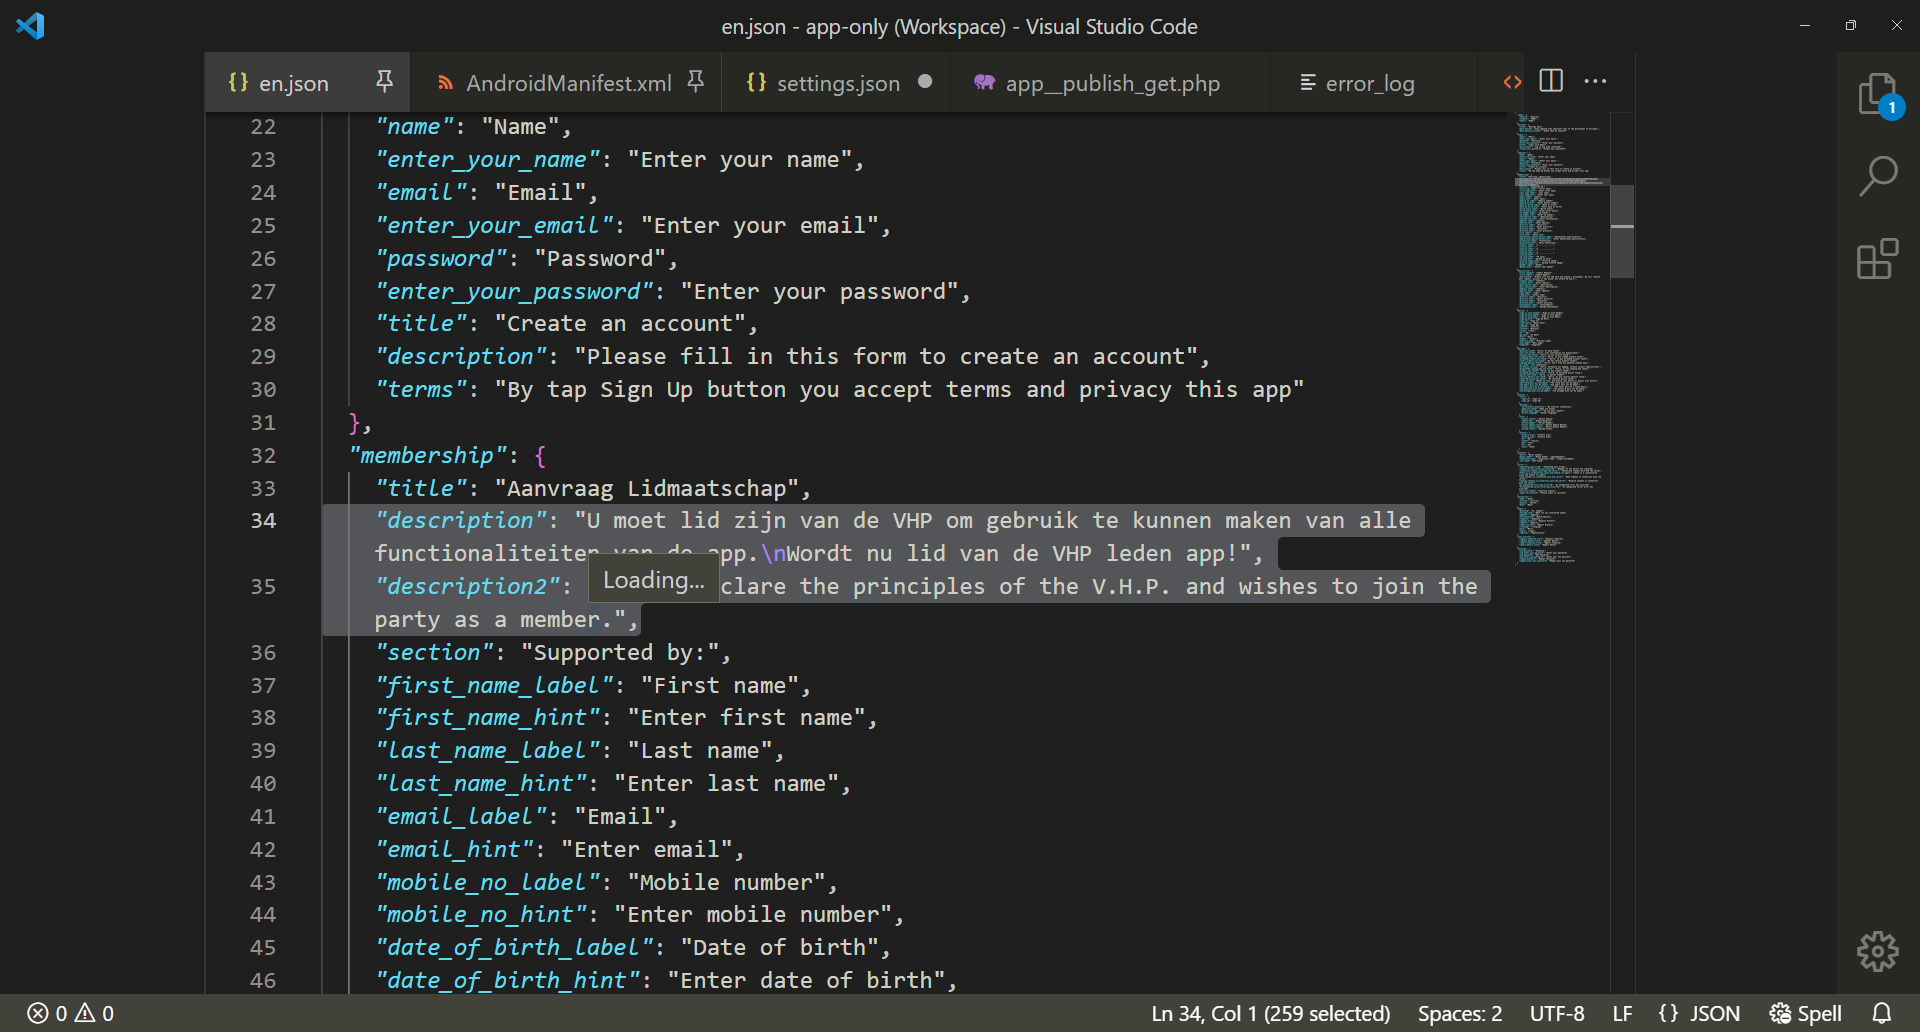1920x1032 pixels.
Task: Click the "email_hint" key on line 42
Action: coord(453,850)
